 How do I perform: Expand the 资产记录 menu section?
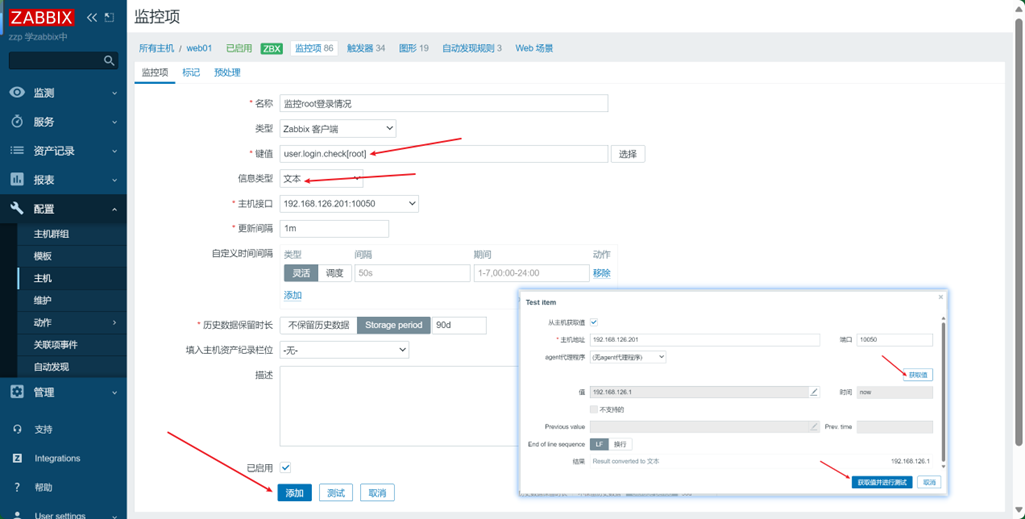pos(63,151)
